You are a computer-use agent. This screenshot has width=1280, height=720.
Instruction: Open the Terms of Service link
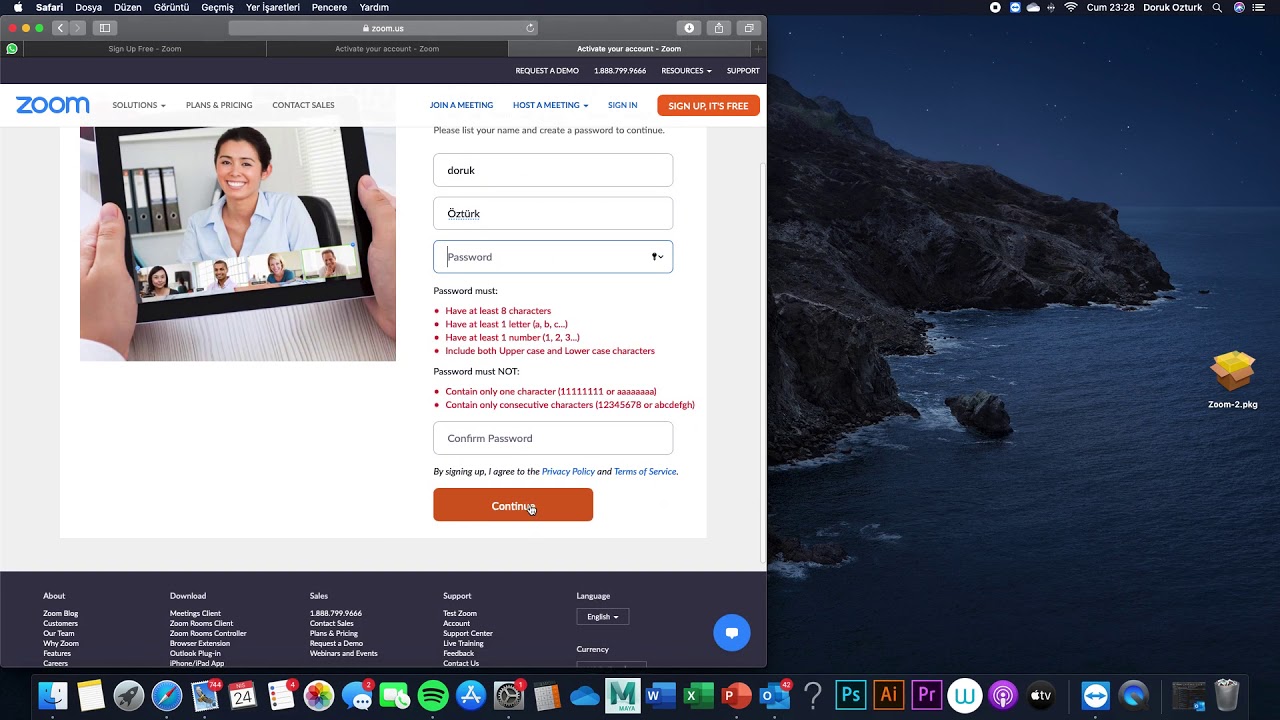click(645, 471)
